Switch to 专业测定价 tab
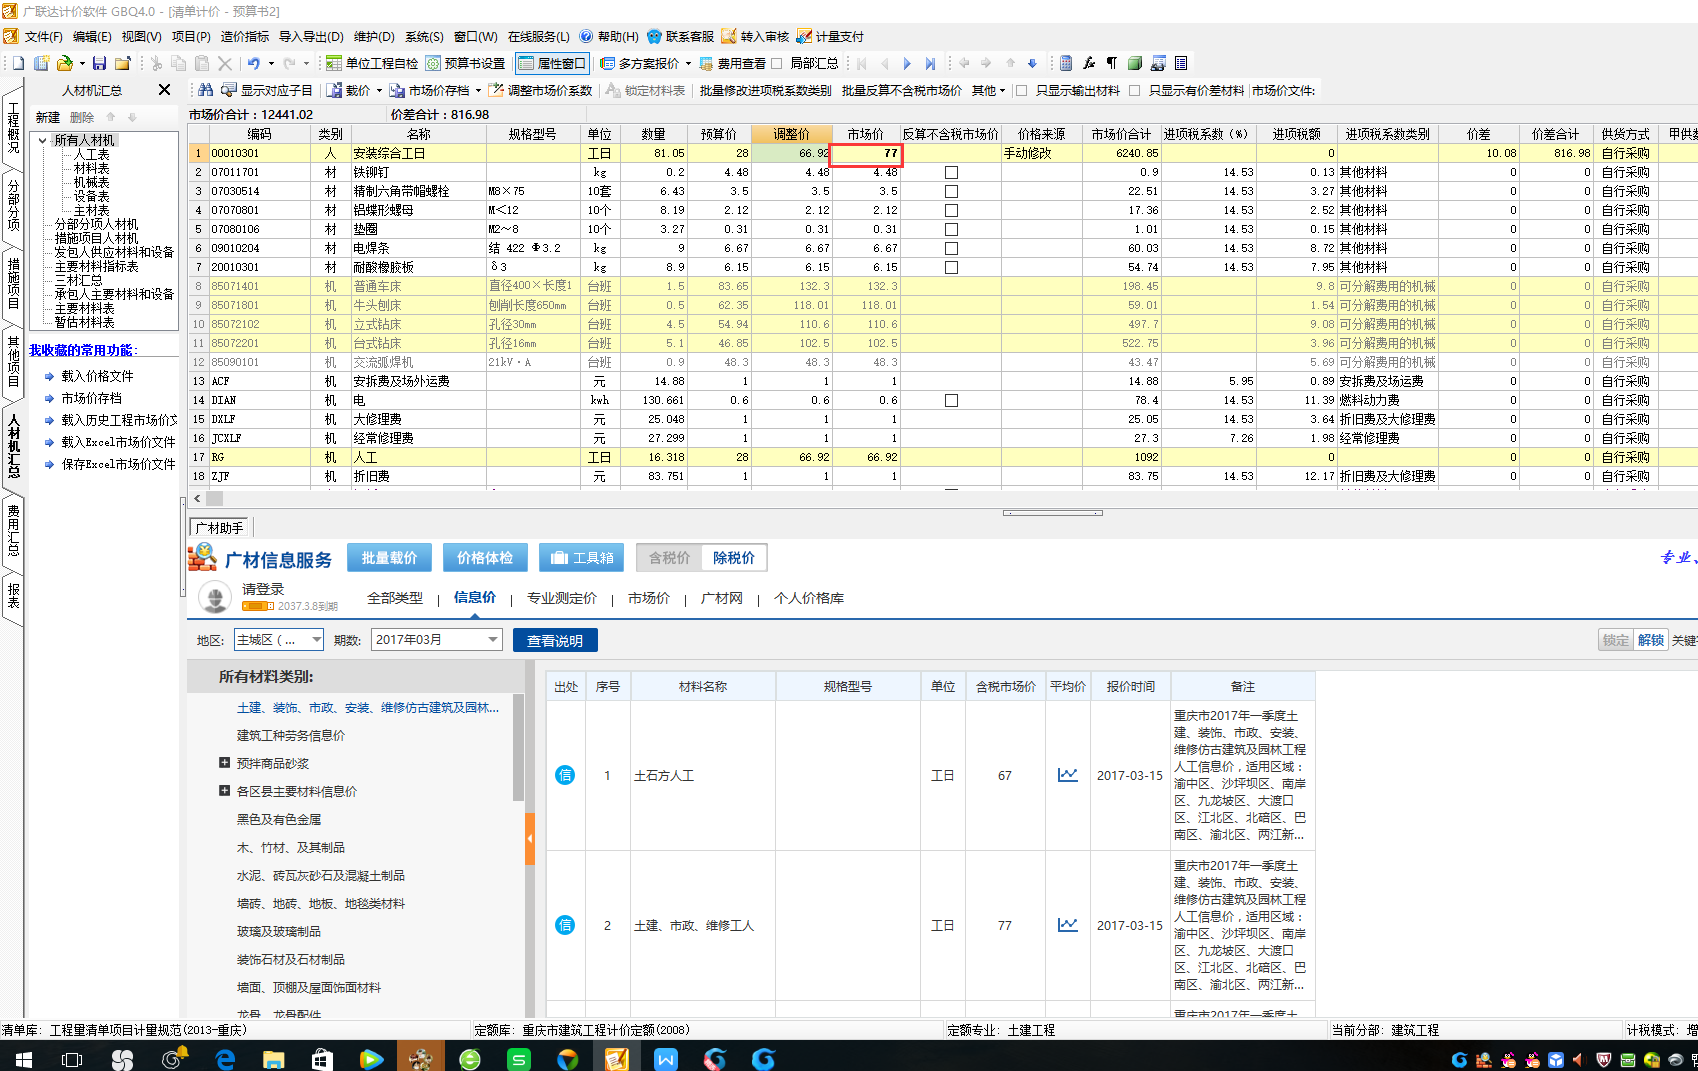 coord(562,598)
